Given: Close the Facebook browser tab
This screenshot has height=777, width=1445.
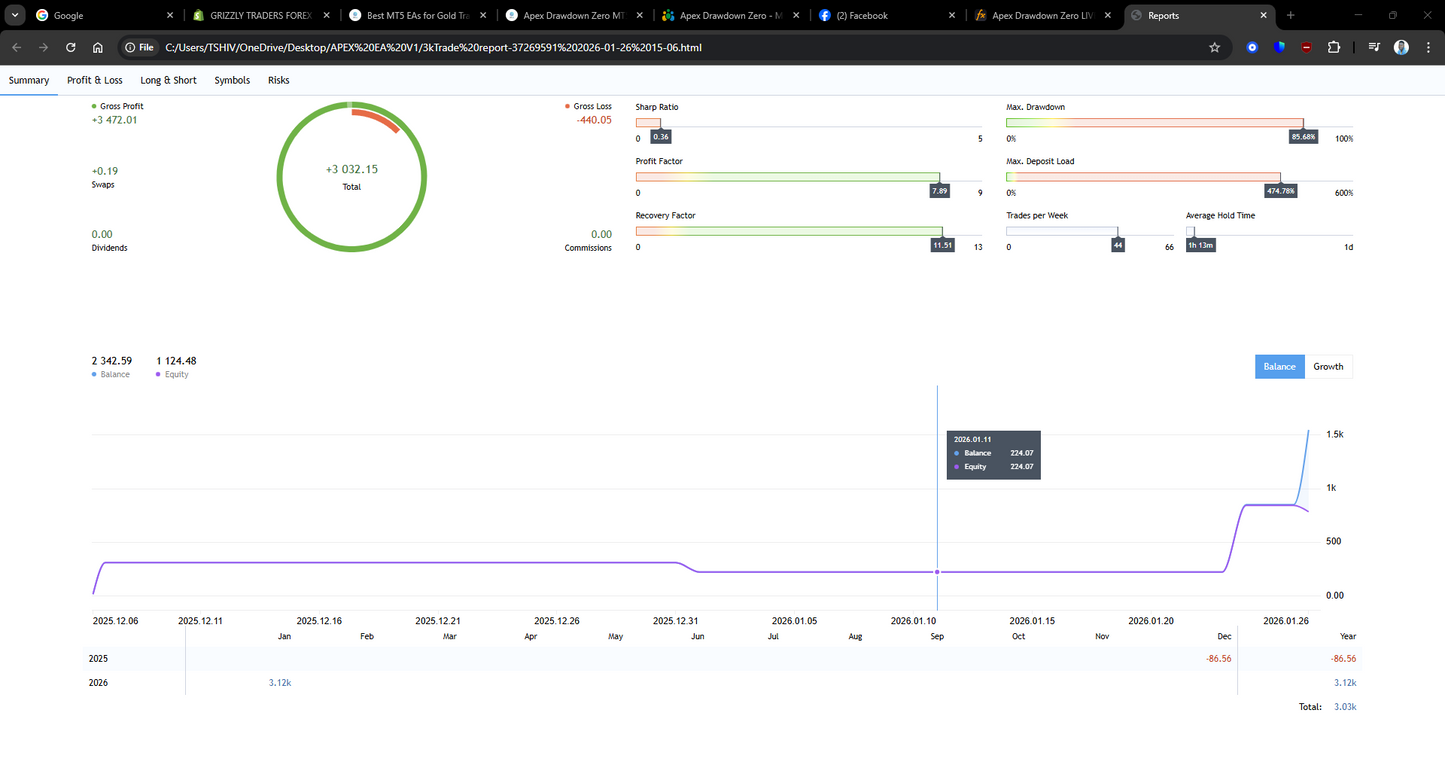Looking at the screenshot, I should click(x=950, y=16).
